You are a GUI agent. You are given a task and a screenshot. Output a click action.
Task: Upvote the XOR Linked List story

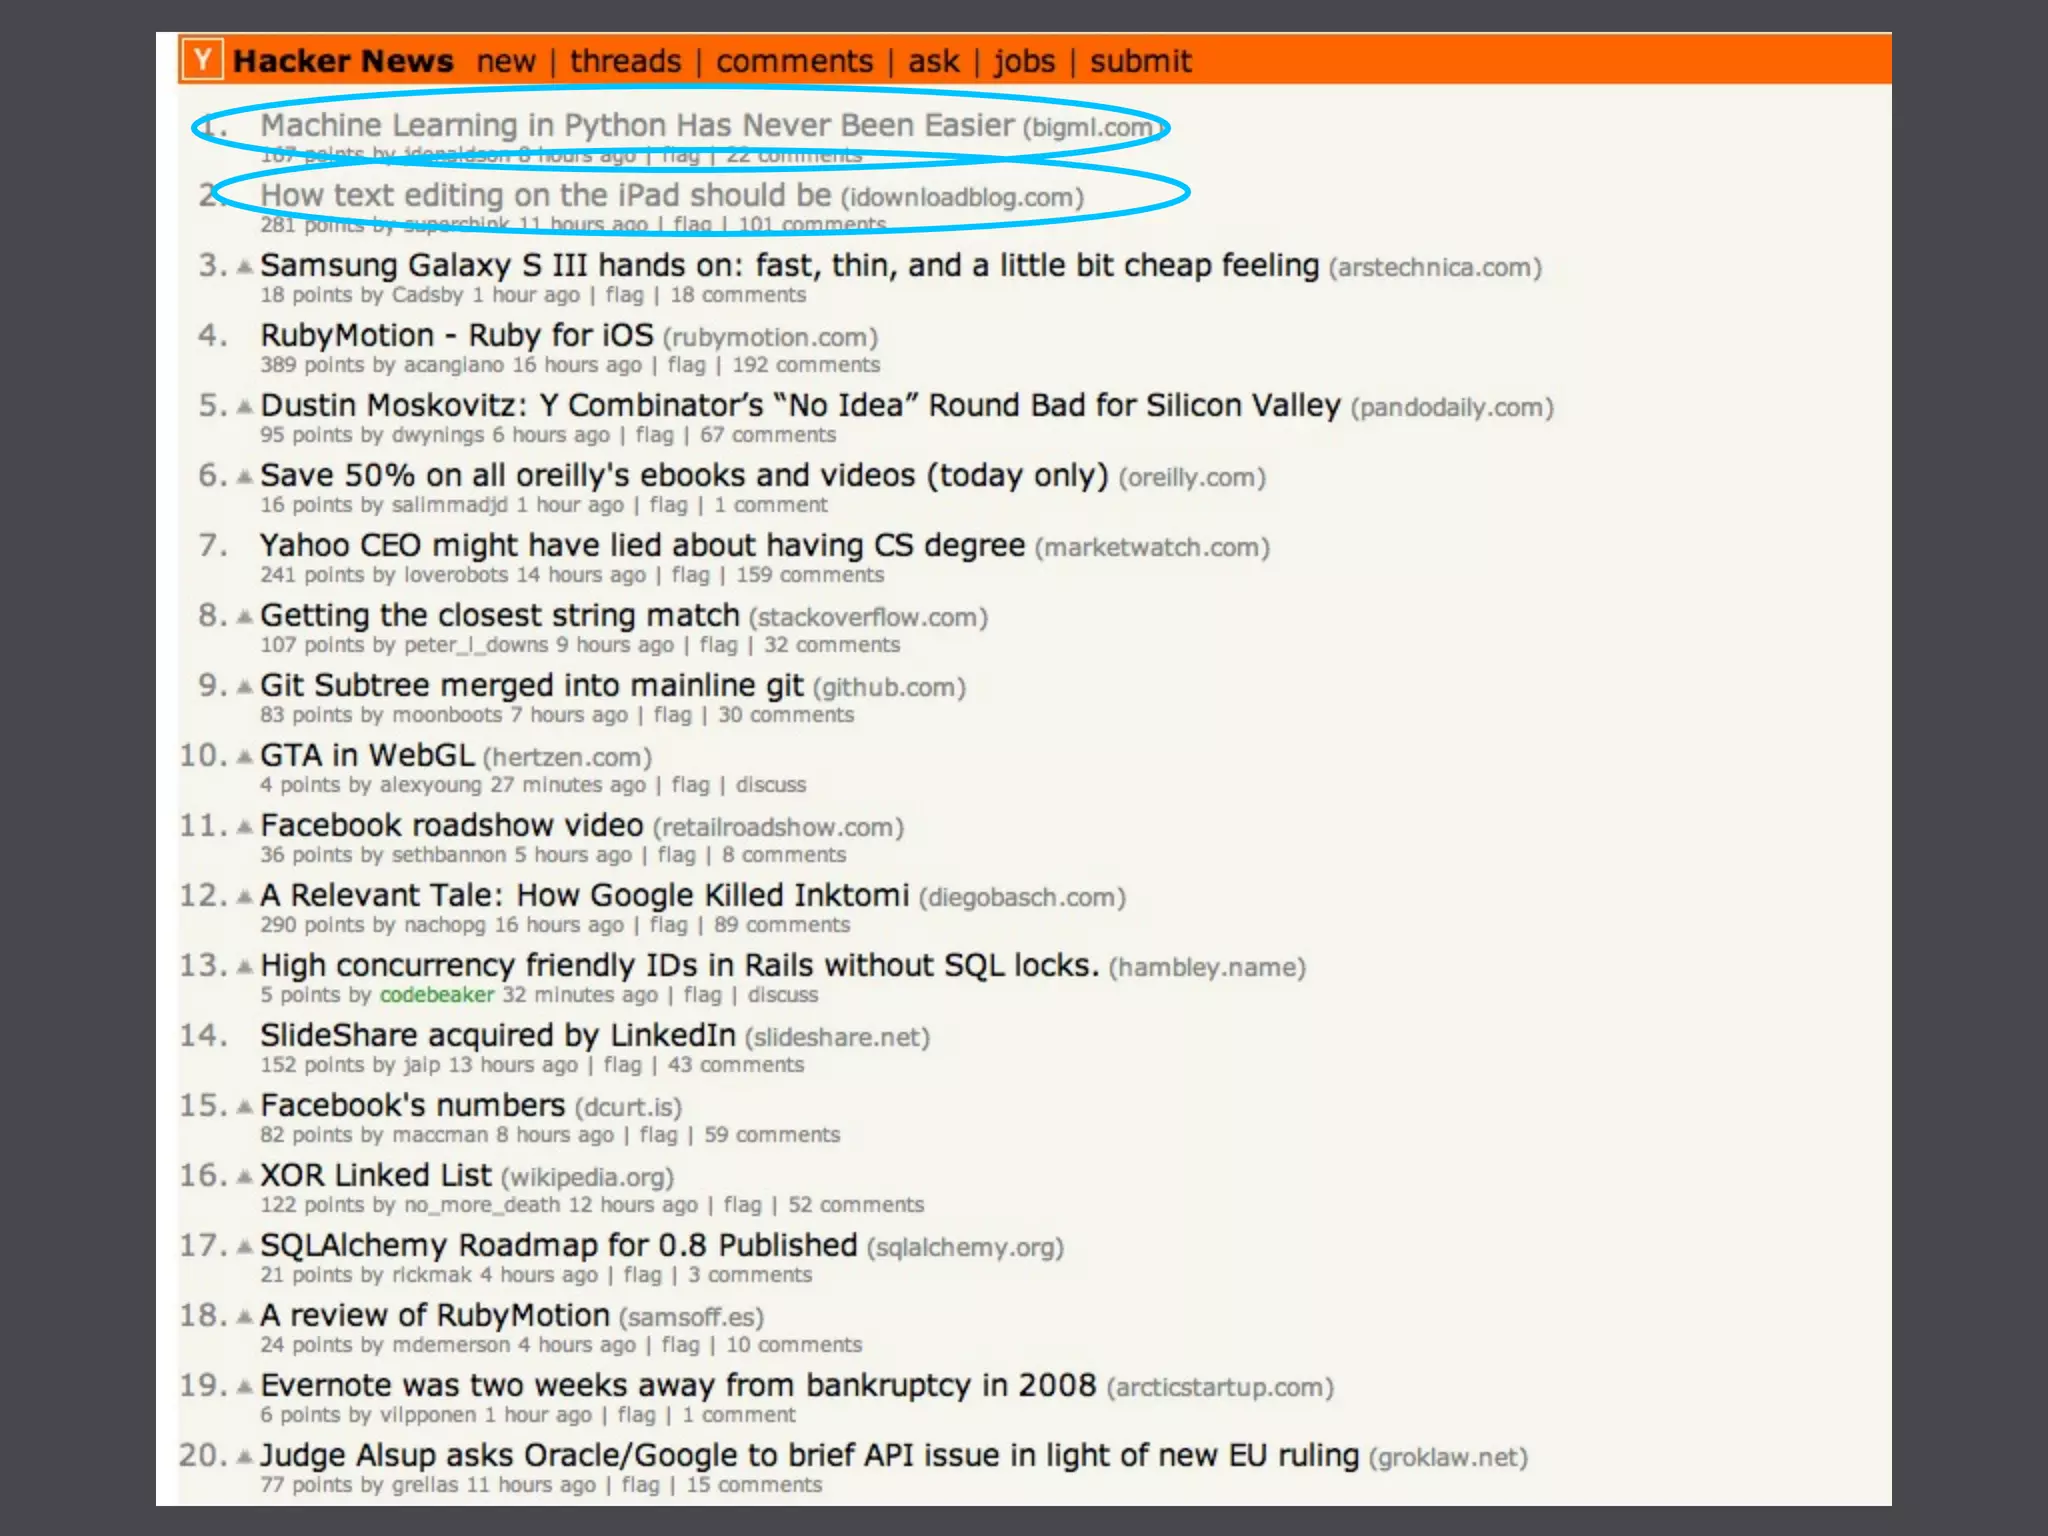click(244, 1177)
